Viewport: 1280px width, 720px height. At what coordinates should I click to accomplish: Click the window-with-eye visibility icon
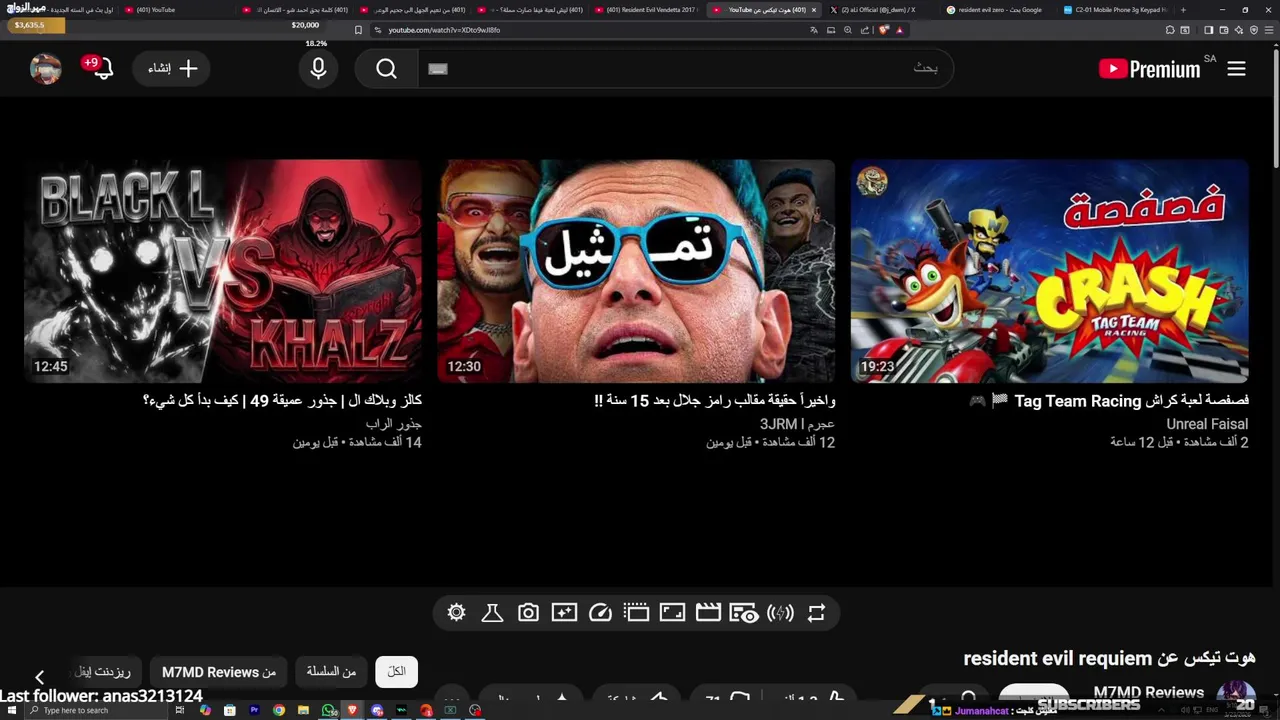pyautogui.click(x=744, y=613)
